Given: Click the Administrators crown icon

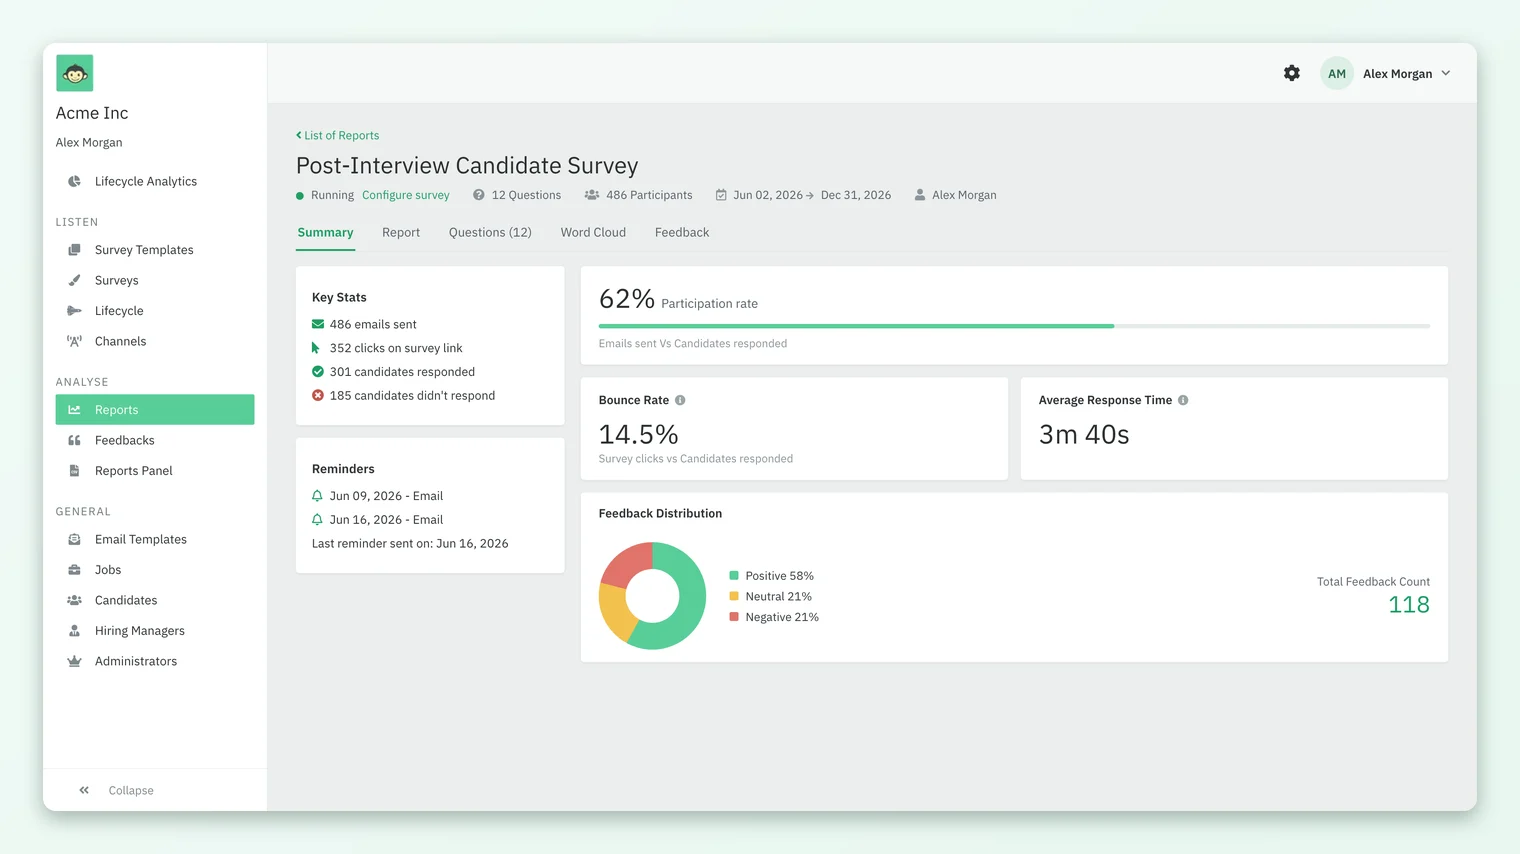Looking at the screenshot, I should click(74, 661).
